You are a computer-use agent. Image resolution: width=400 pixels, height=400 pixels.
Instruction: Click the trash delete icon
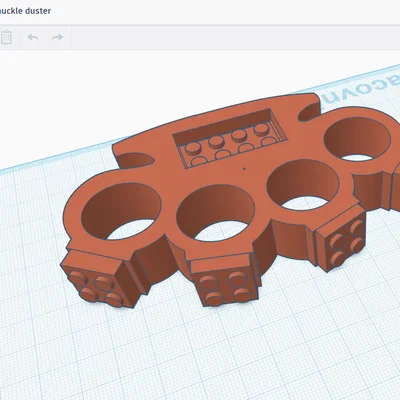pos(6,37)
